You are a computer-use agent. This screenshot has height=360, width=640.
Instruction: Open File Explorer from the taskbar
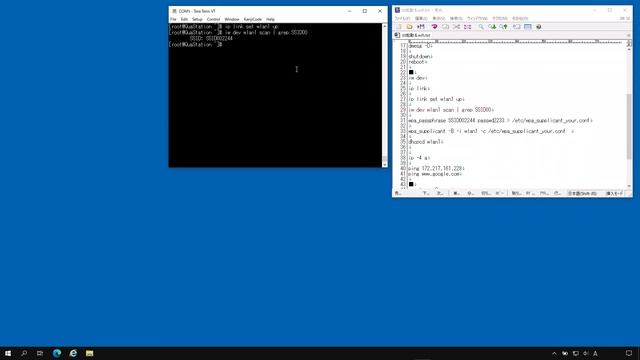89,353
